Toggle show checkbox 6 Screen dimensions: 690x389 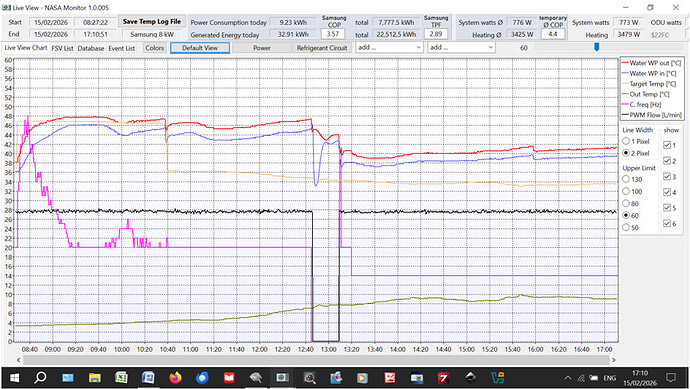coord(667,224)
